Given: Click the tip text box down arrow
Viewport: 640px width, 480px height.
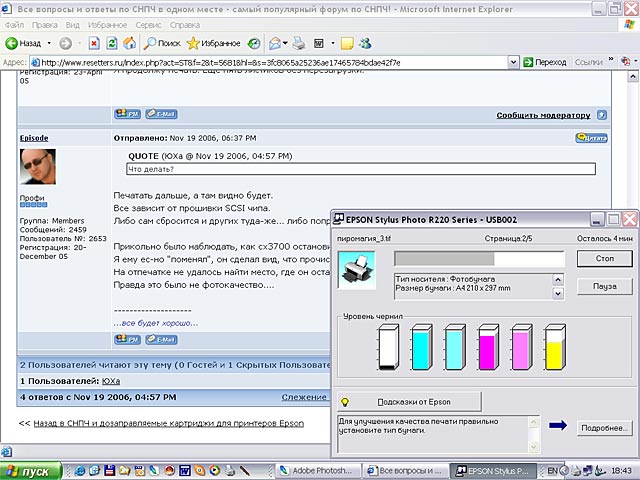Looking at the screenshot, I should [x=533, y=447].
